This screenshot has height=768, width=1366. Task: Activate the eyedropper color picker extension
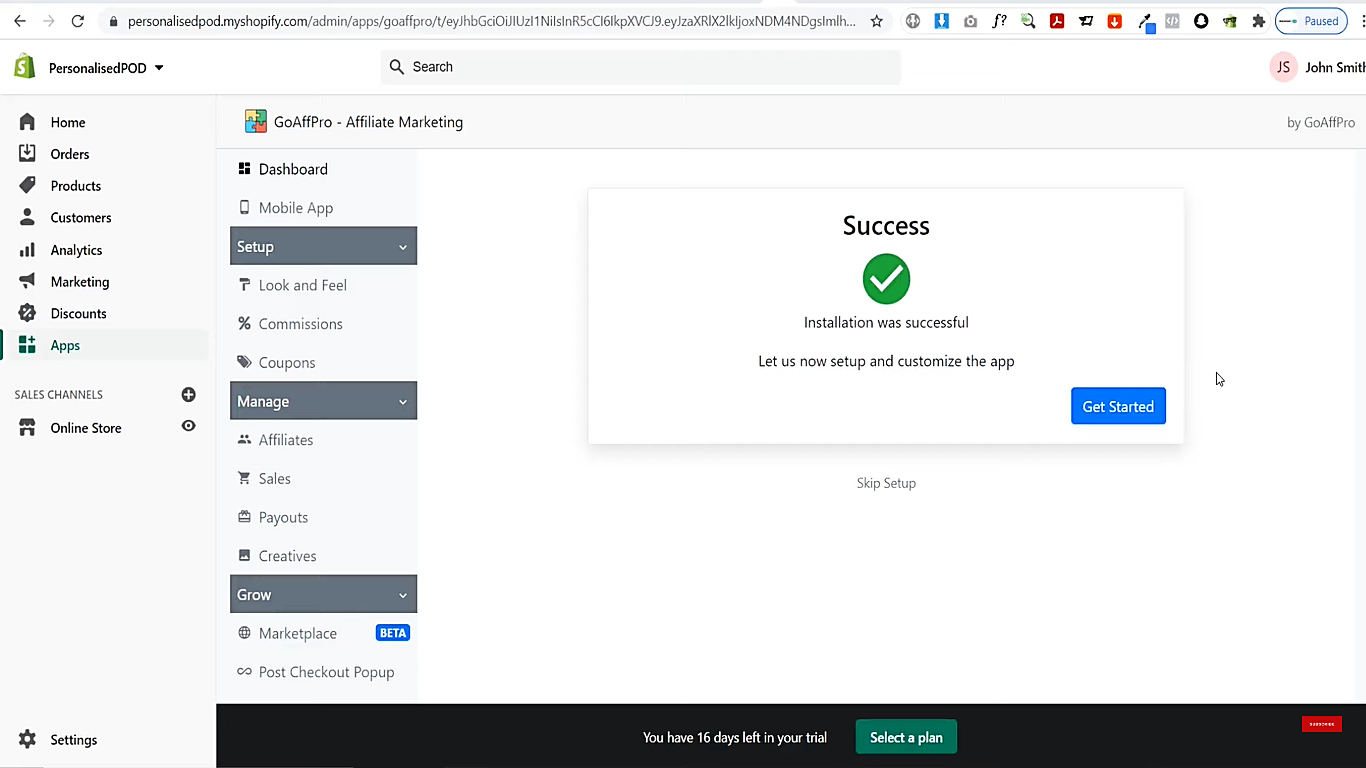(1146, 22)
